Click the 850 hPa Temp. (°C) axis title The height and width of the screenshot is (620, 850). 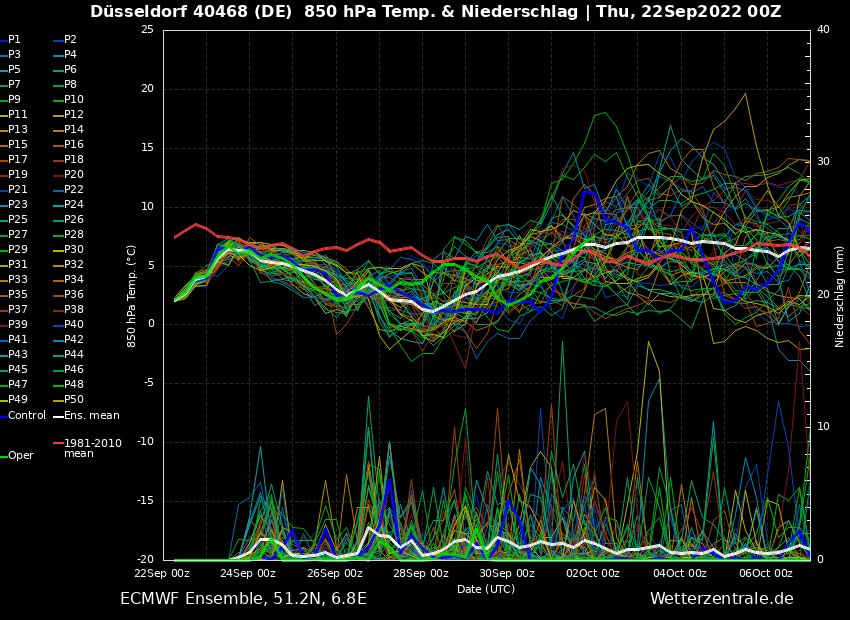pos(132,296)
